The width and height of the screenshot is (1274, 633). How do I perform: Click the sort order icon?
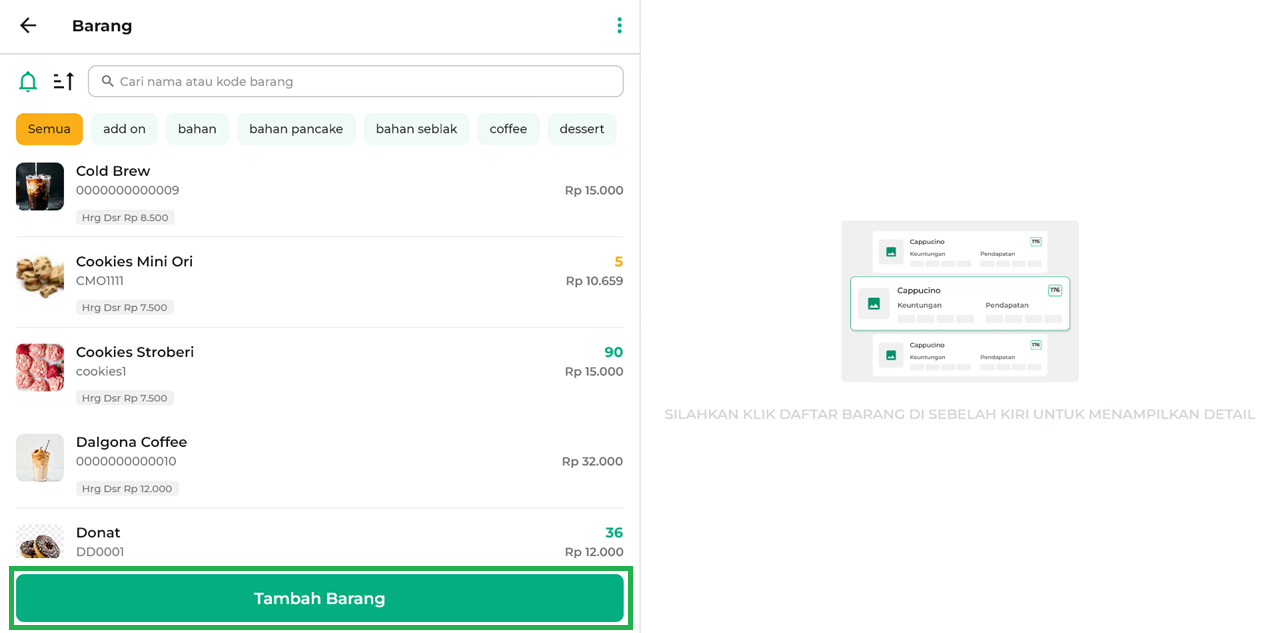click(64, 82)
